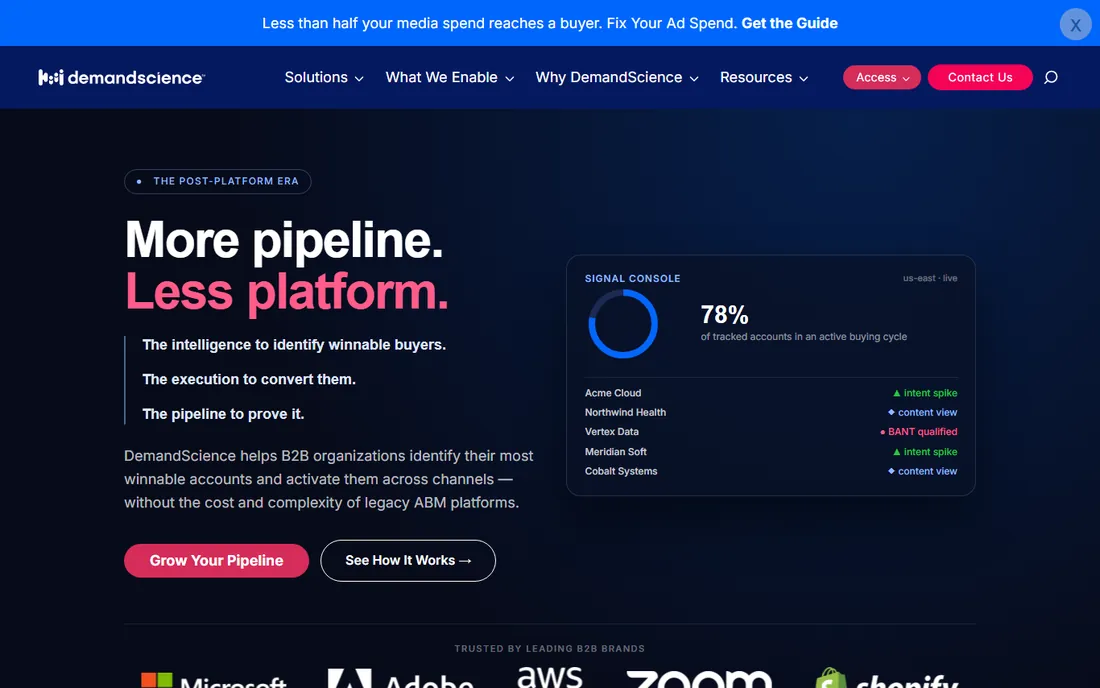Open the Access dropdown button
This screenshot has width=1100, height=688.
pyautogui.click(x=882, y=77)
